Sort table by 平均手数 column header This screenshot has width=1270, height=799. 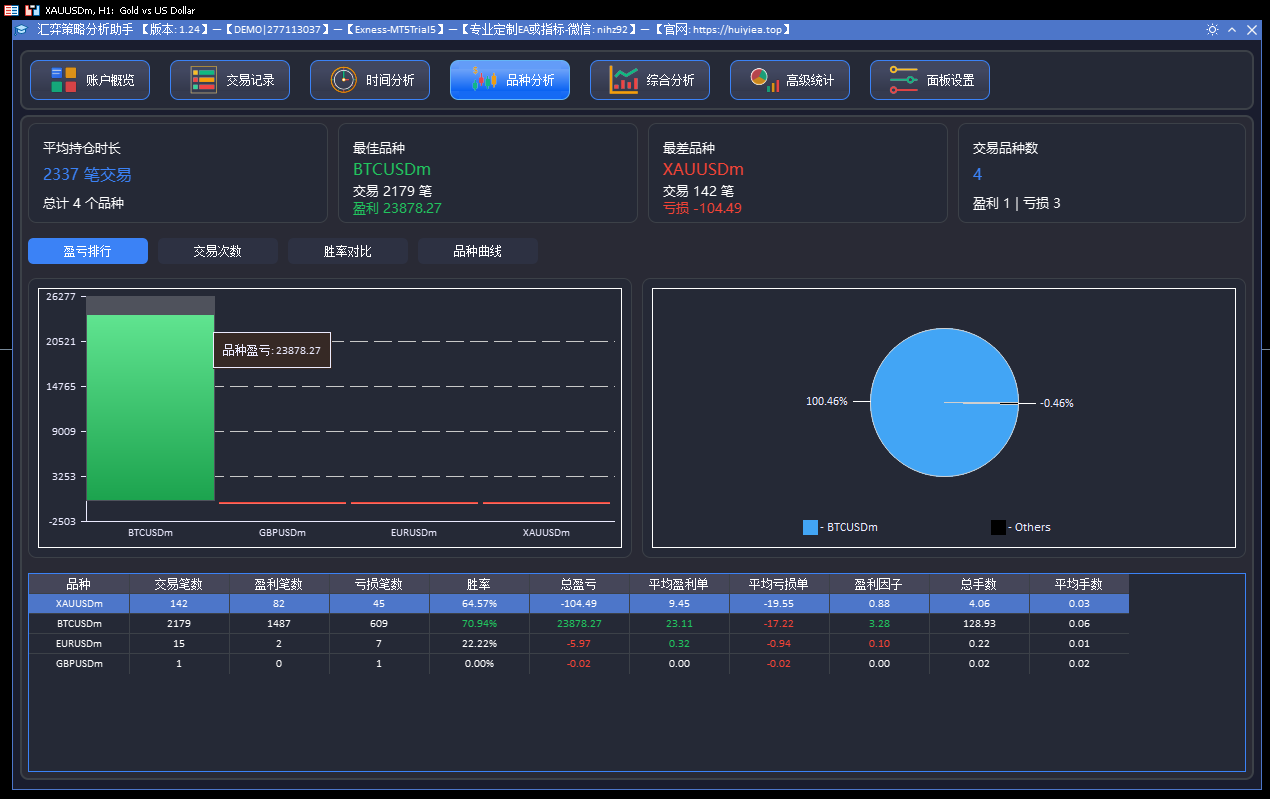[x=1079, y=584]
